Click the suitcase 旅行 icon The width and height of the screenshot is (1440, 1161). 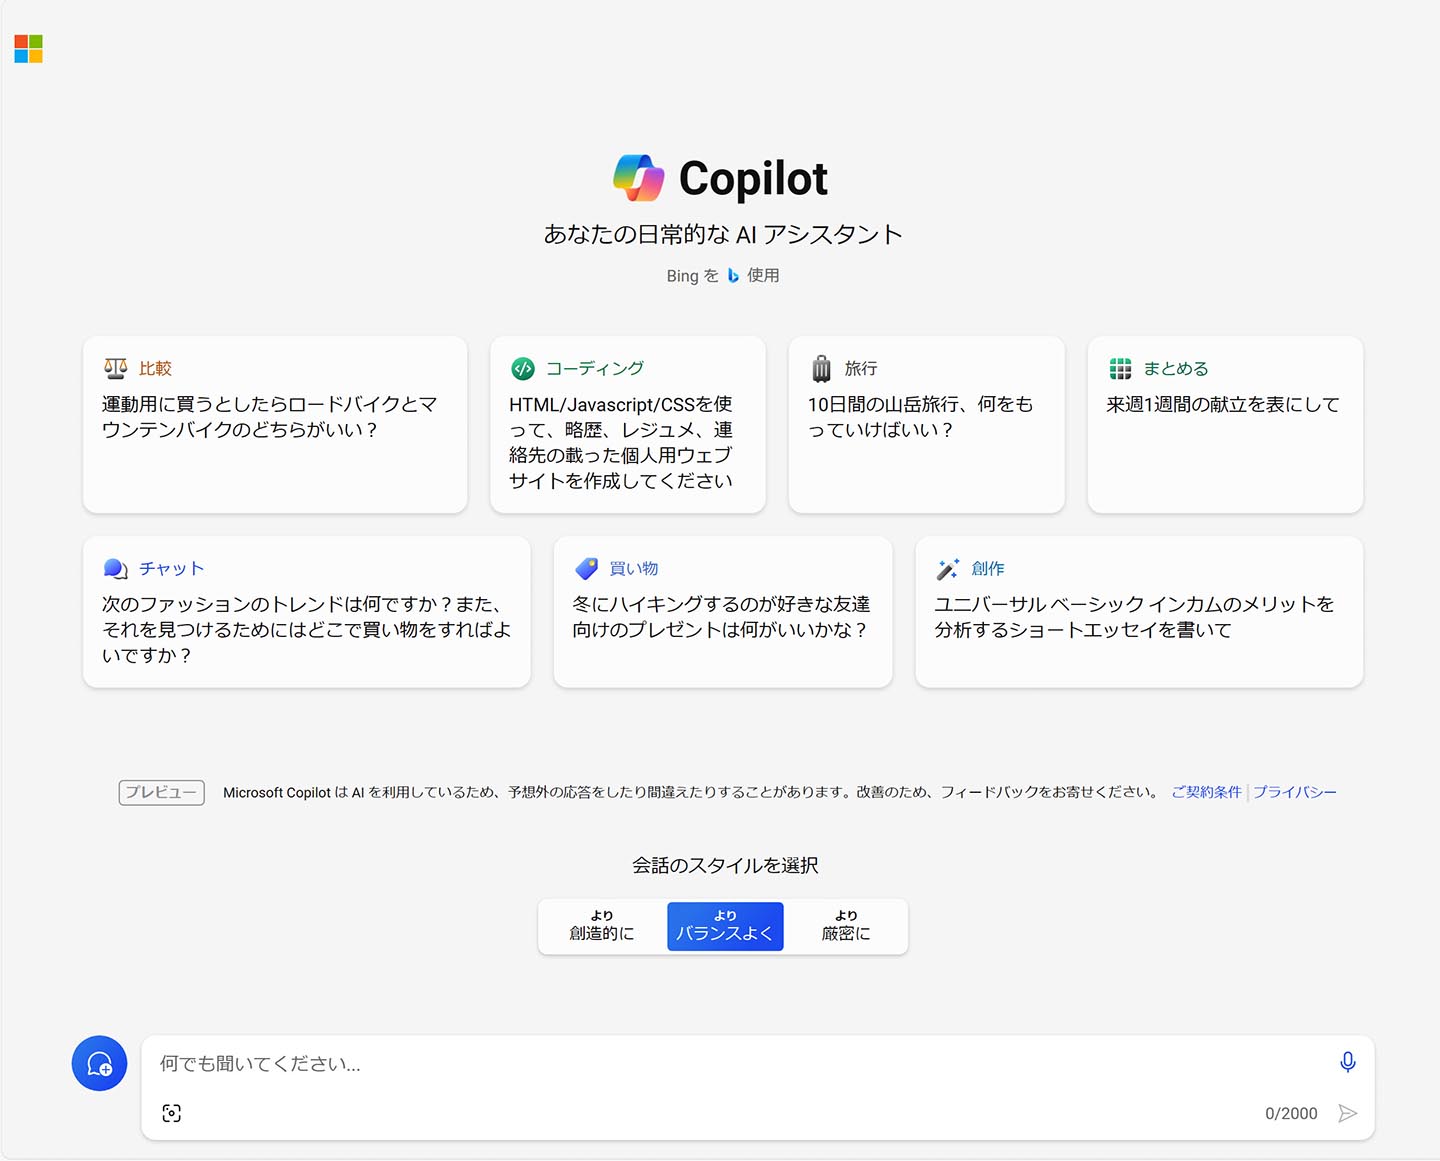tap(822, 369)
